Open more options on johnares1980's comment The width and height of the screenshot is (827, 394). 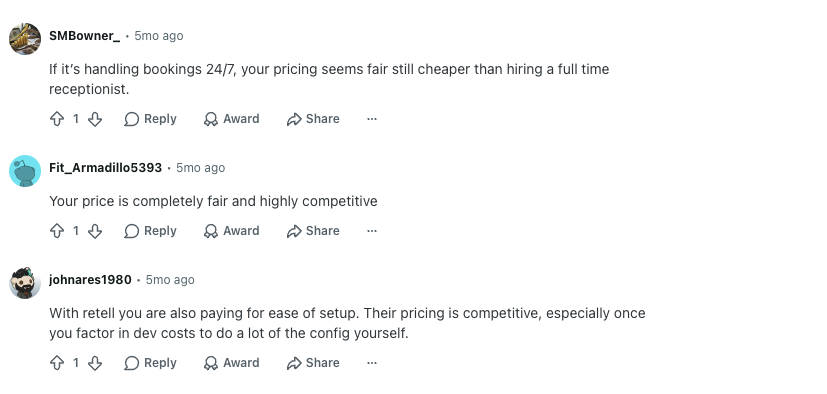pyautogui.click(x=372, y=363)
